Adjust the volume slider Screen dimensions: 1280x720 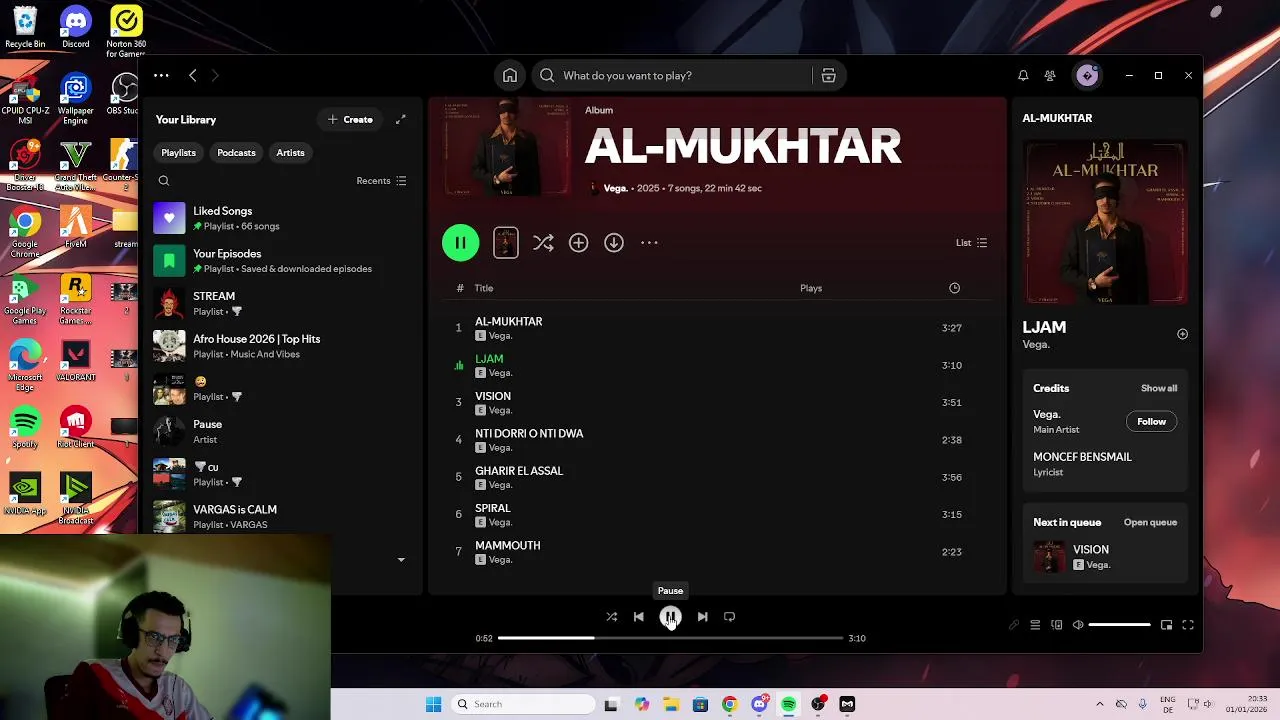click(x=1119, y=625)
